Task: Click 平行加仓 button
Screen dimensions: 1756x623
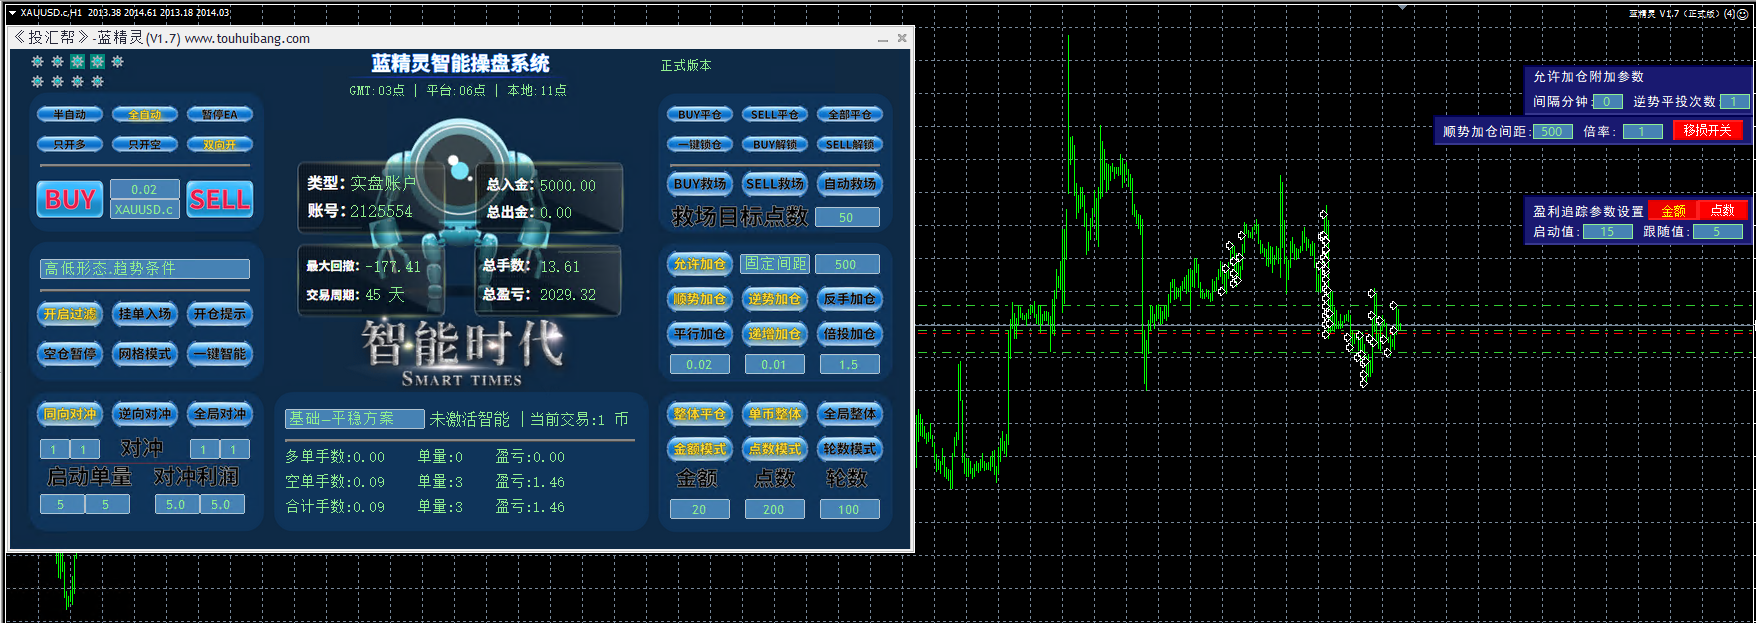Action: (700, 334)
